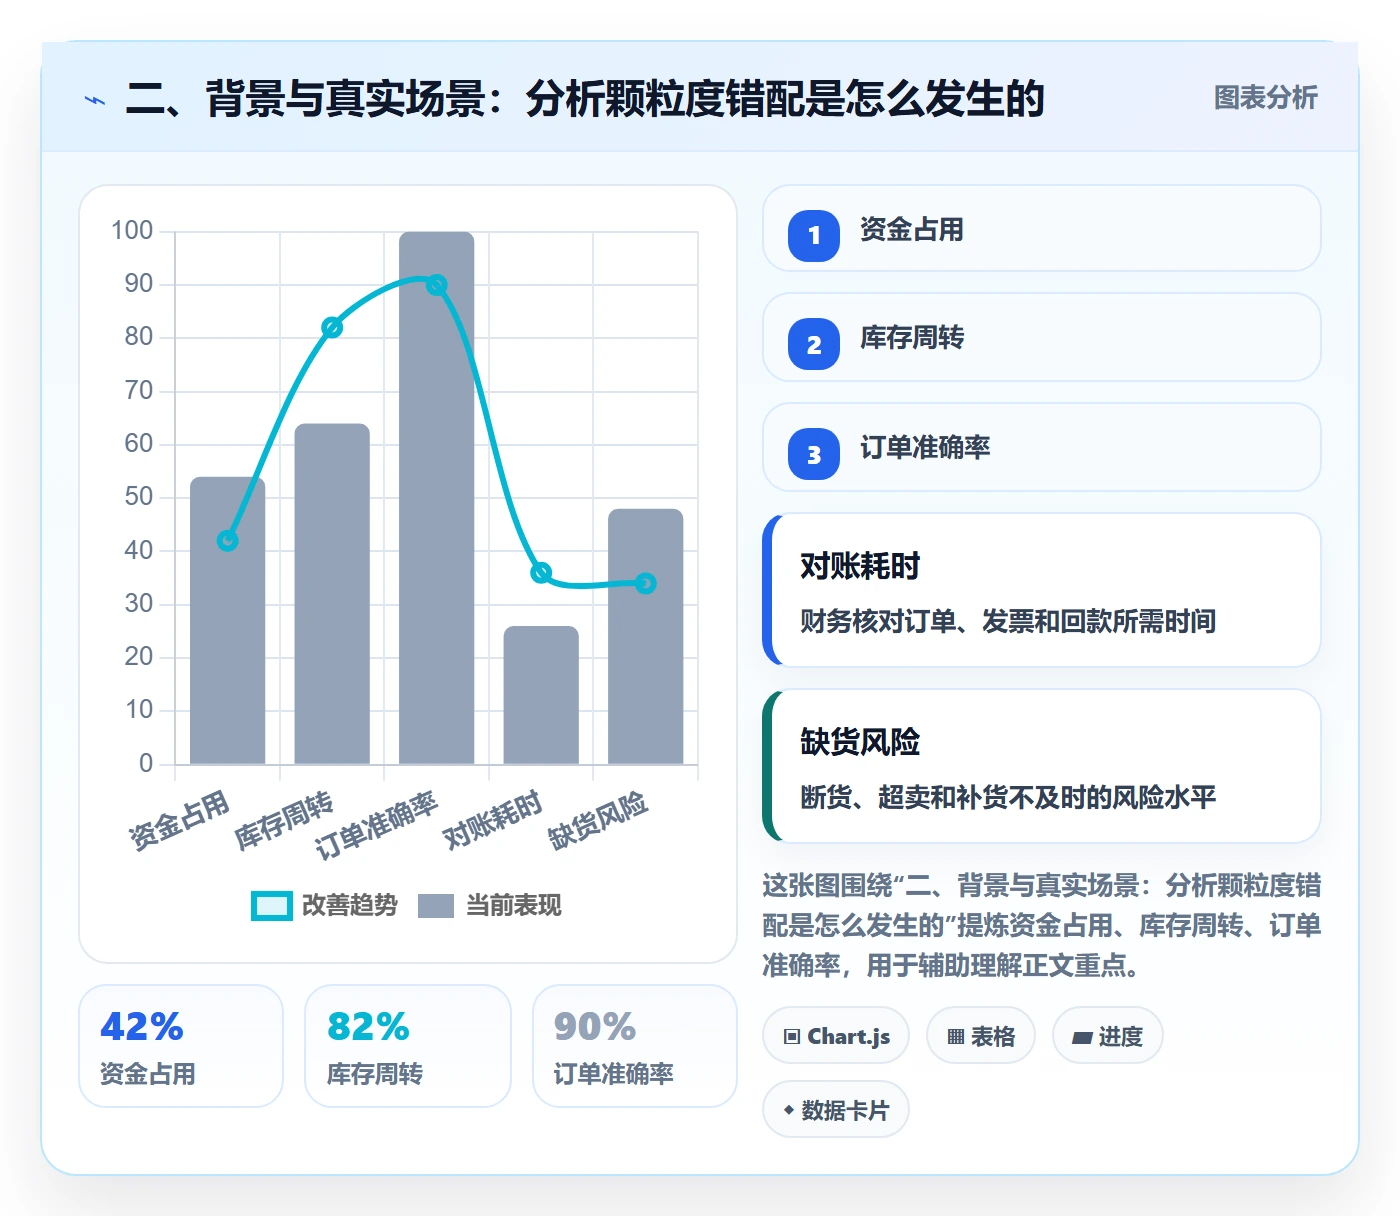Click the summary paragraph starting with 这张图围绕

point(1042,926)
